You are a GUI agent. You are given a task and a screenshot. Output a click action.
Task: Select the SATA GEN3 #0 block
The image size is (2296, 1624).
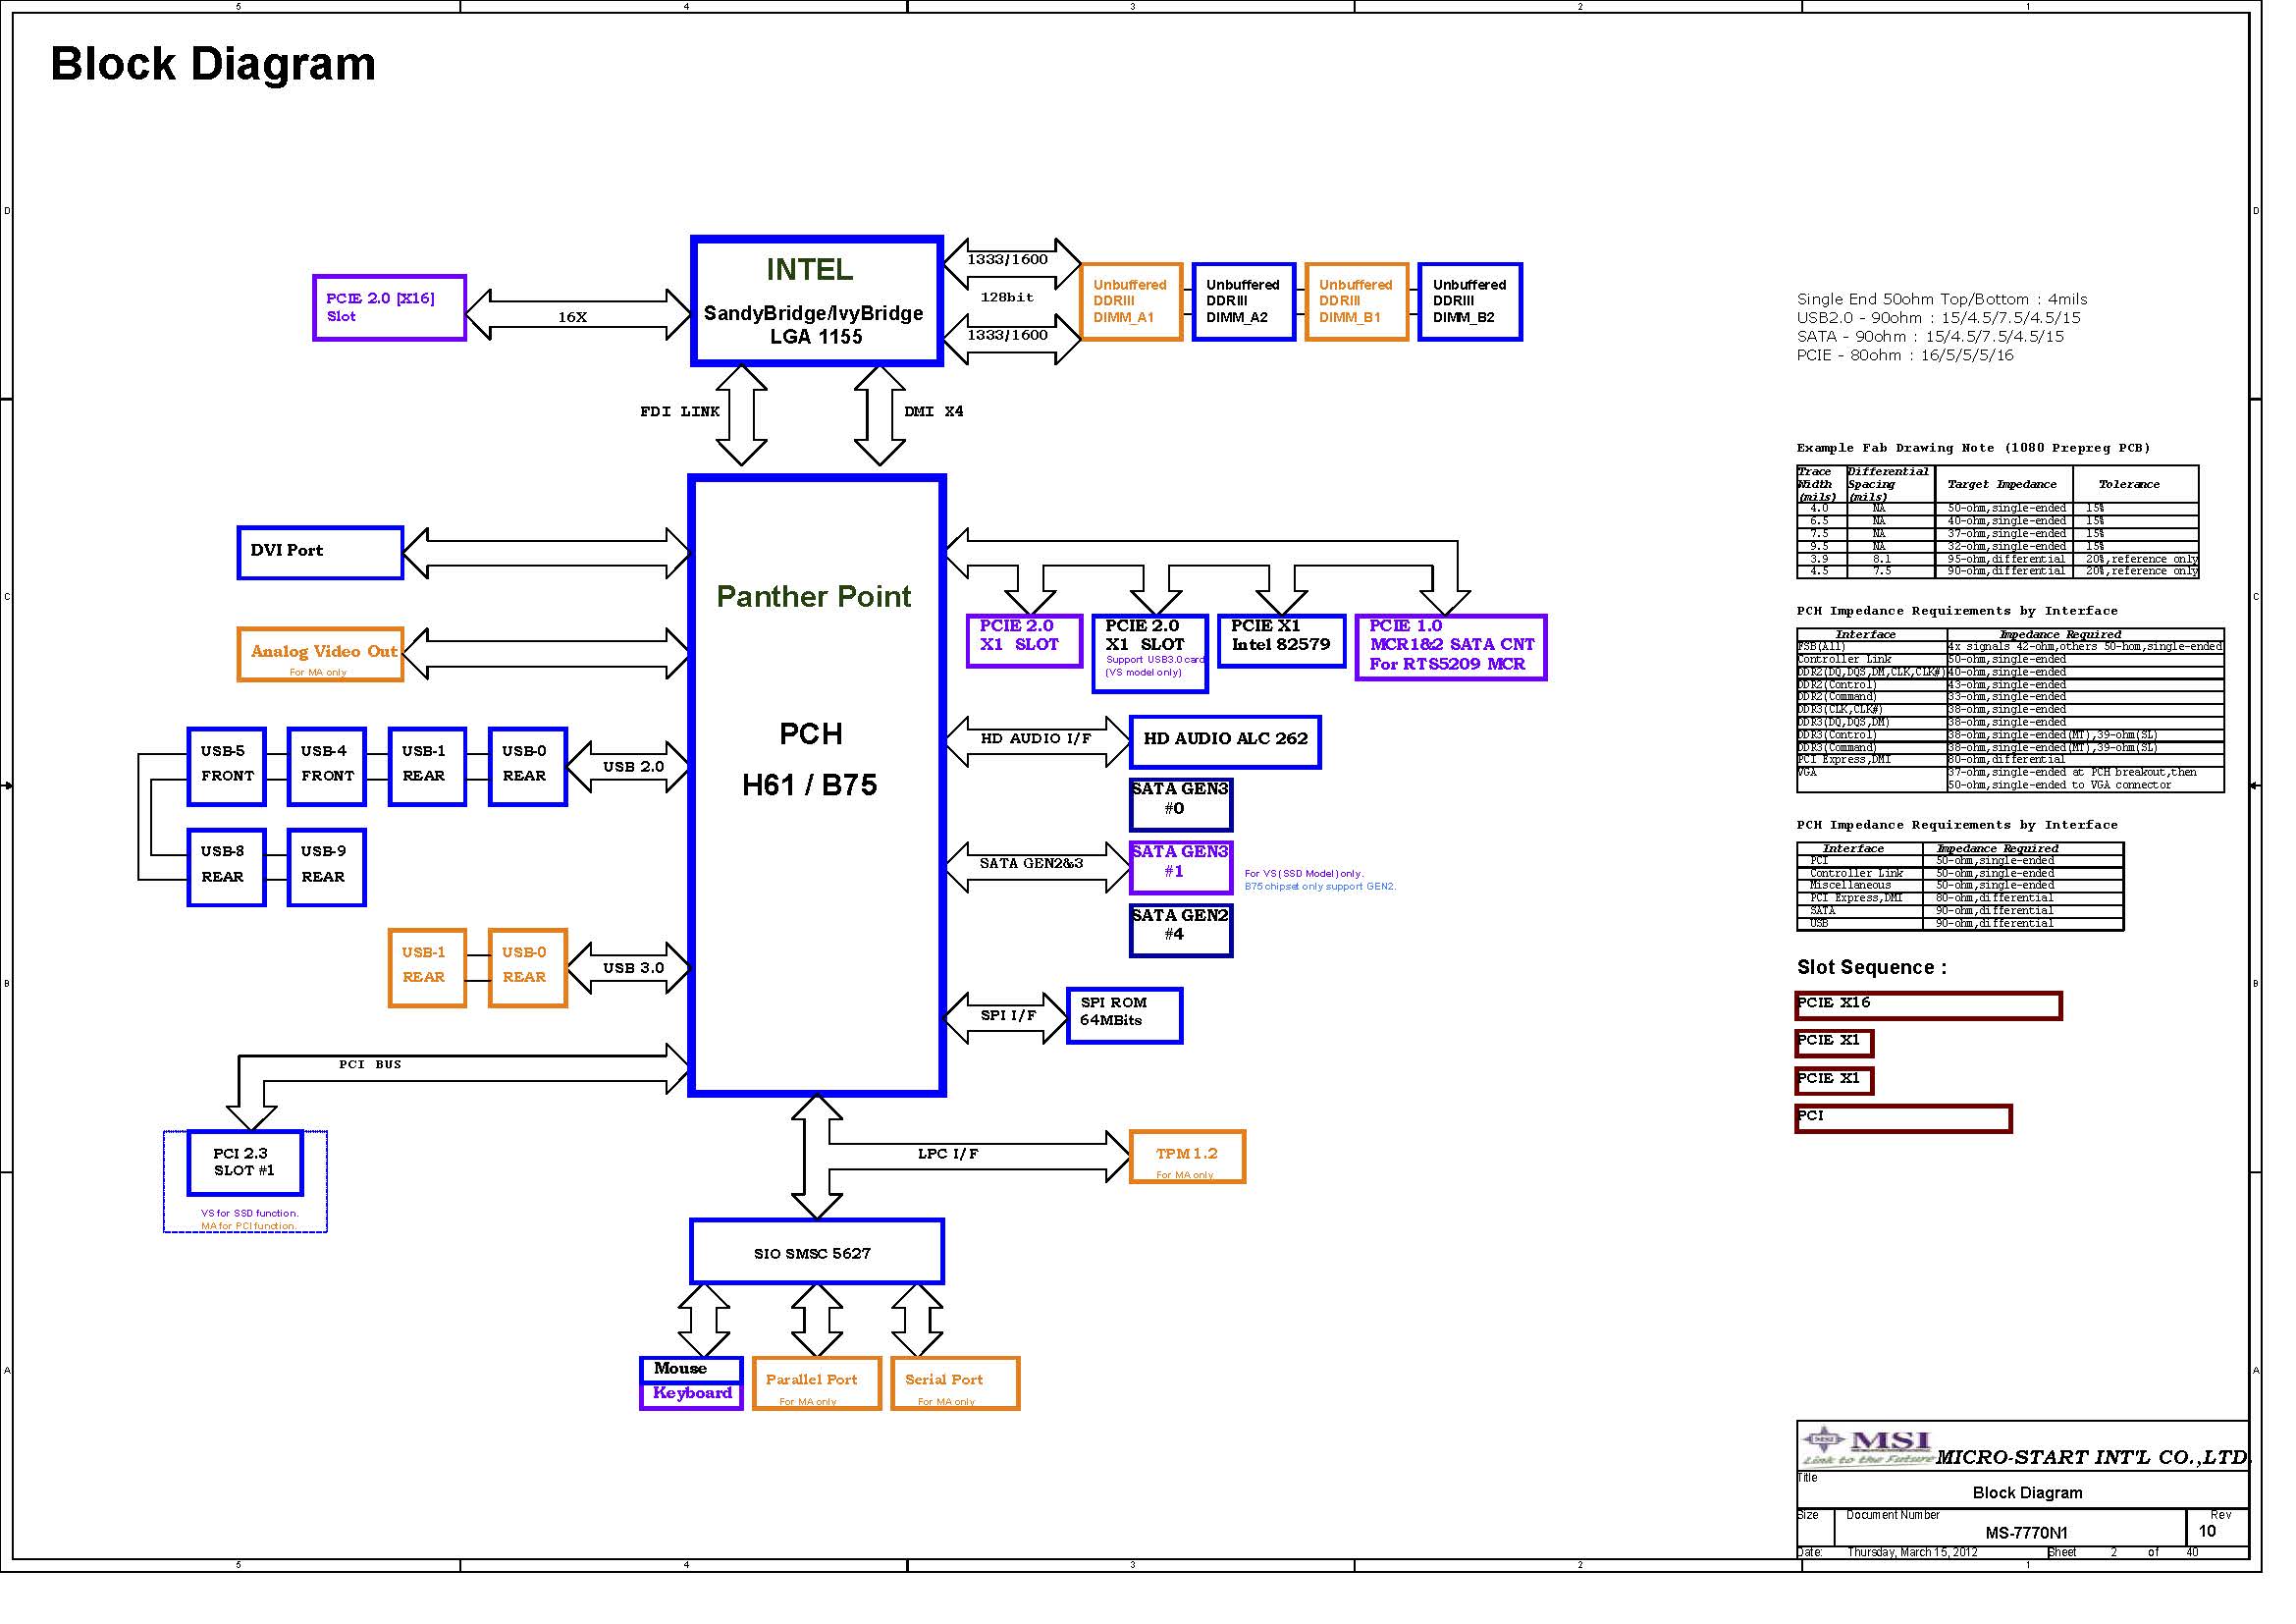pos(1181,805)
